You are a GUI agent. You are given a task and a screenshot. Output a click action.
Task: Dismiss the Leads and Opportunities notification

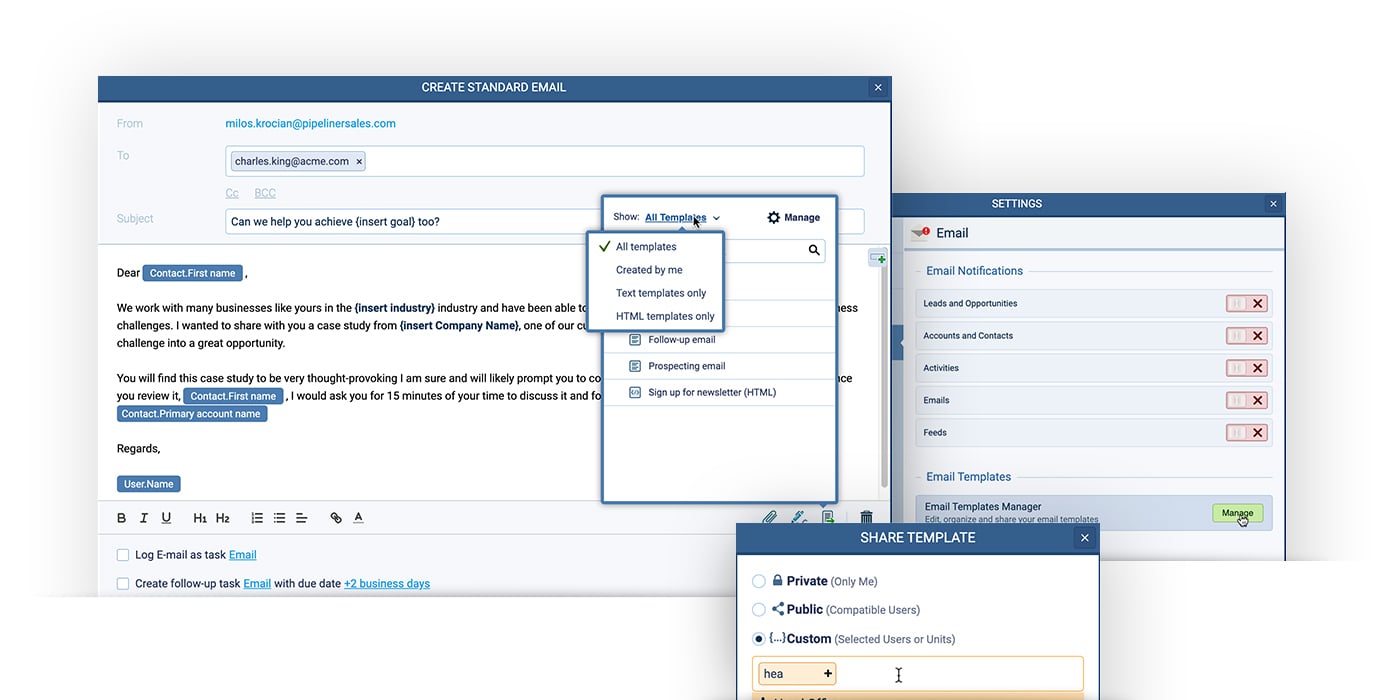click(x=1257, y=303)
